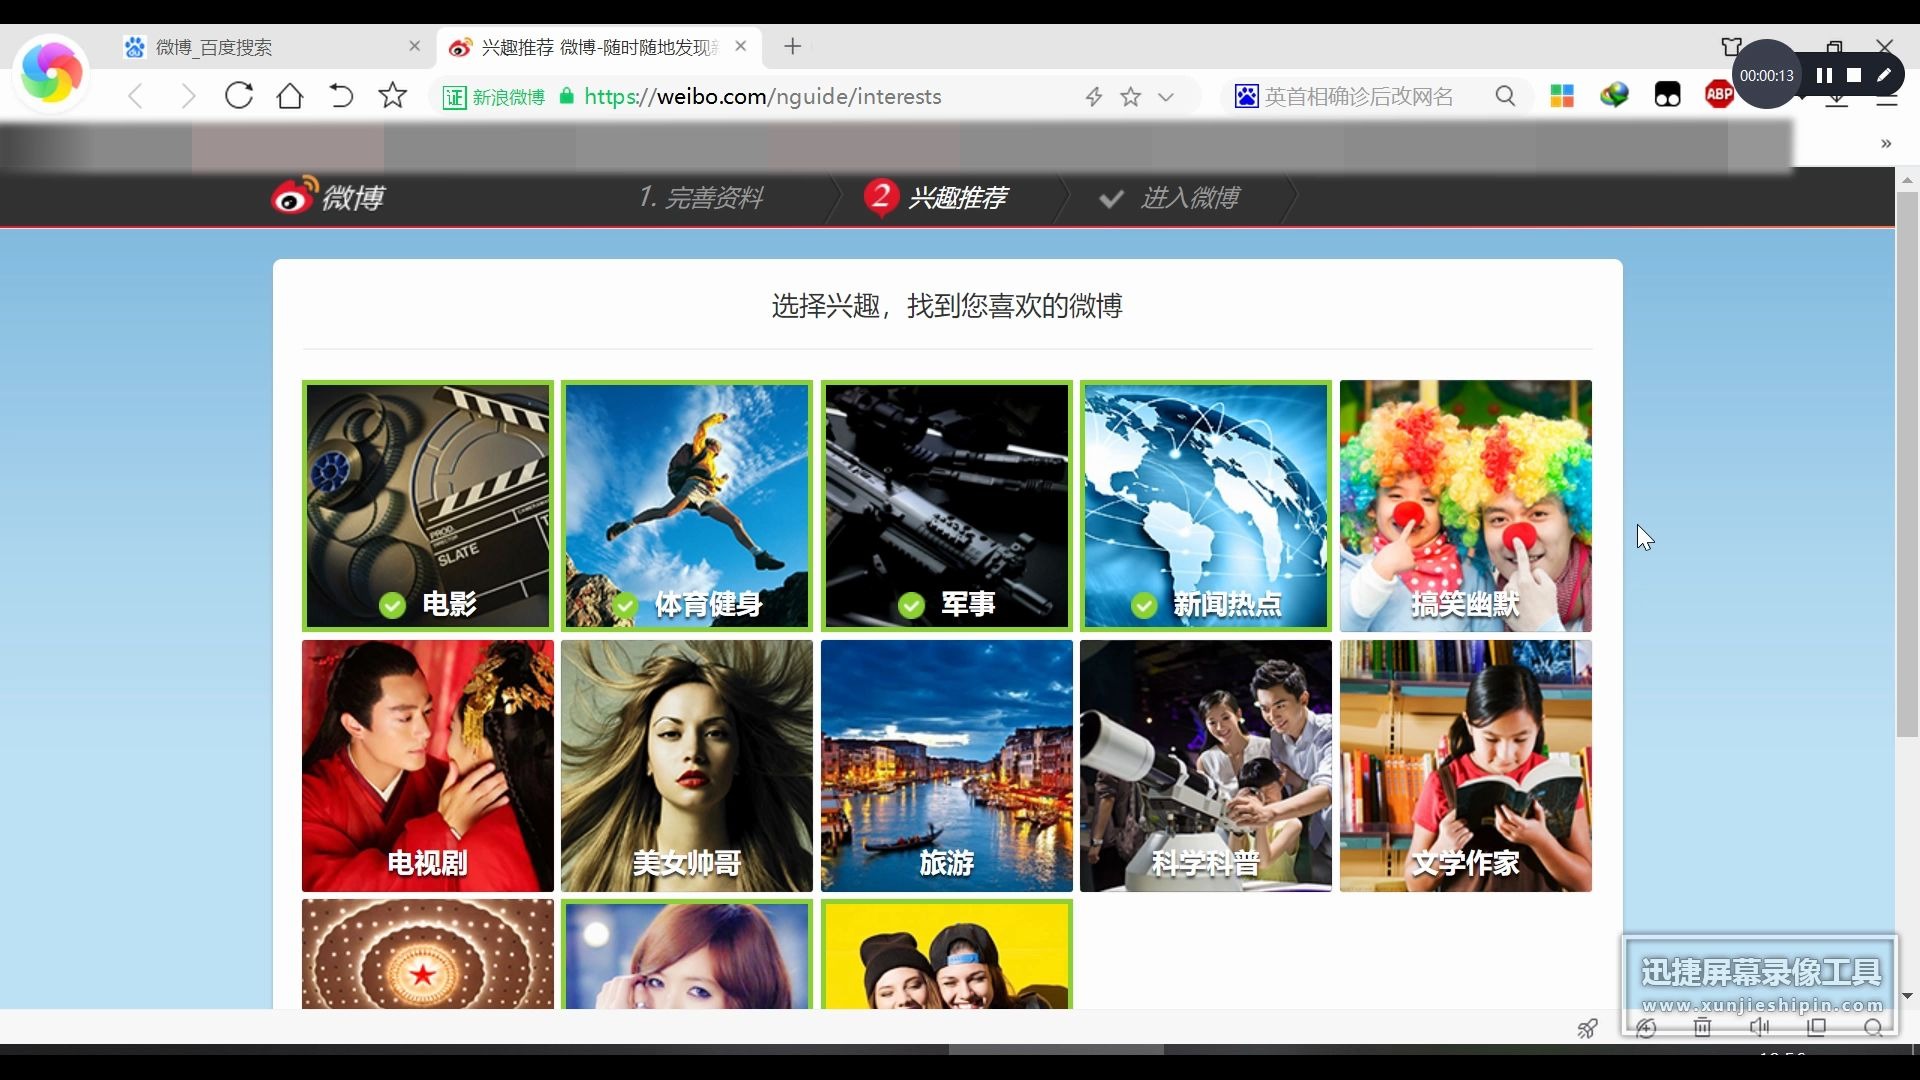
Task: Deselect the 新闻热点 interest tile
Action: [x=1206, y=506]
